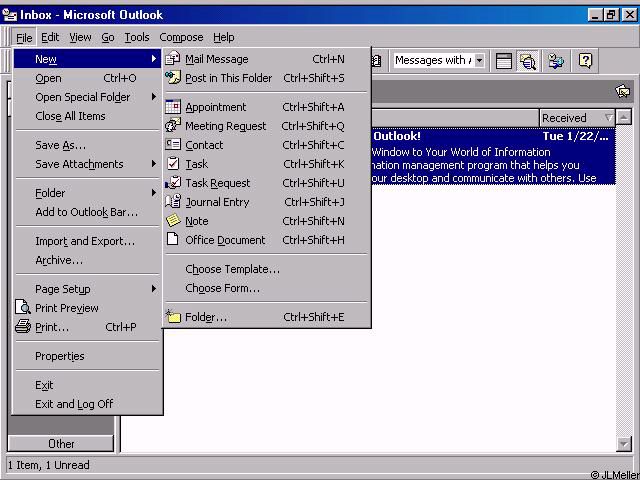Open the Edit menu
640x480 pixels.
(x=50, y=37)
